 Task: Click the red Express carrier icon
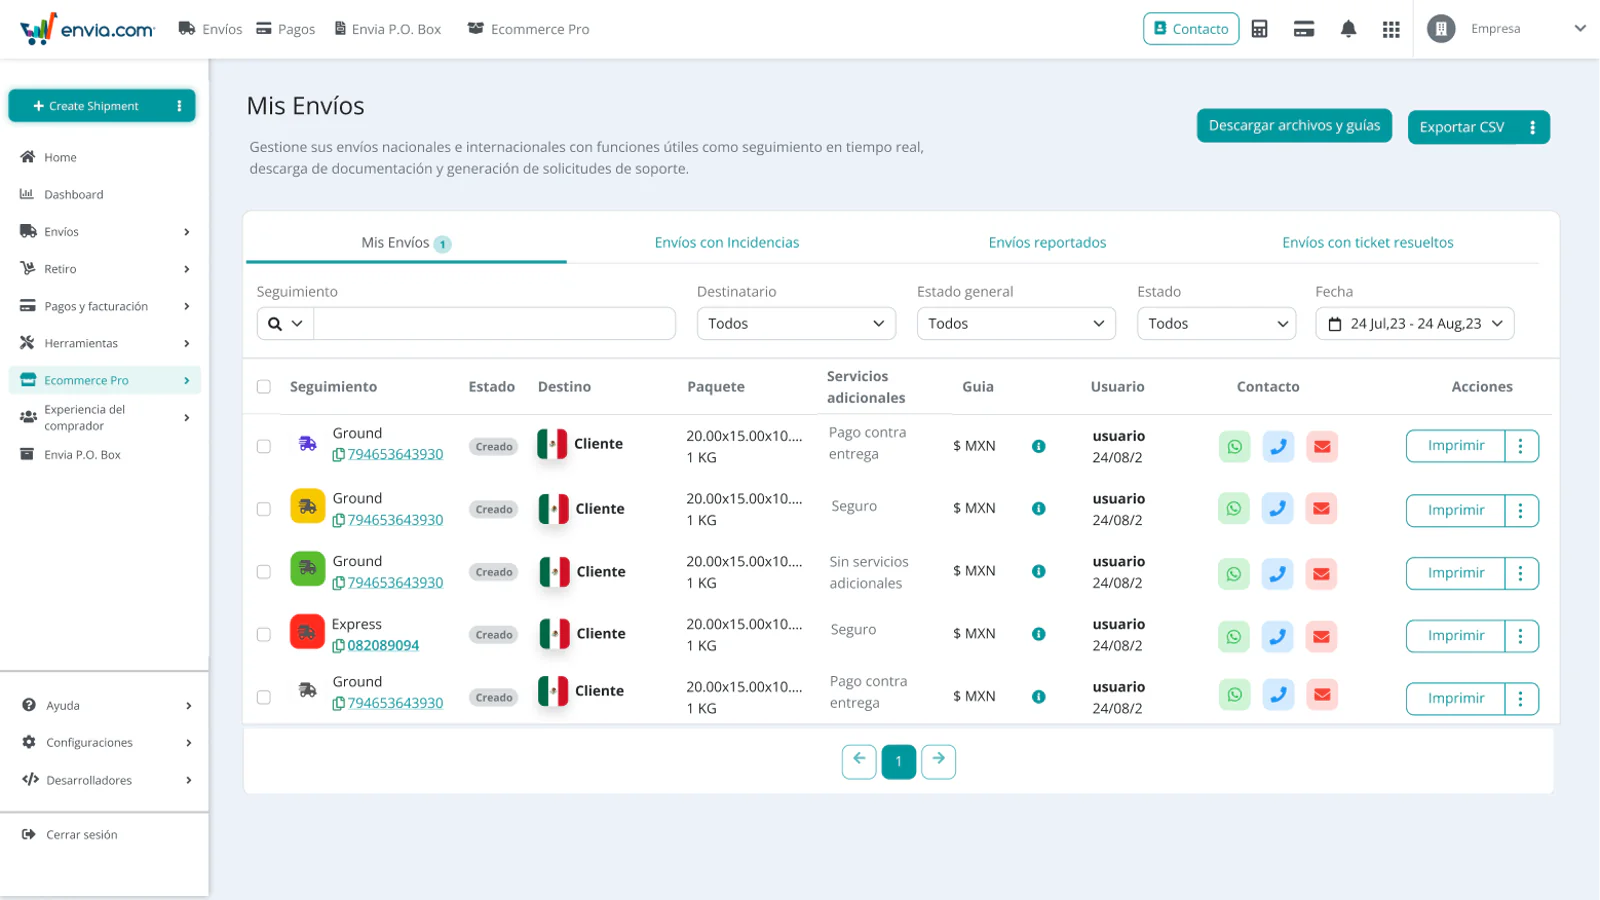point(307,632)
